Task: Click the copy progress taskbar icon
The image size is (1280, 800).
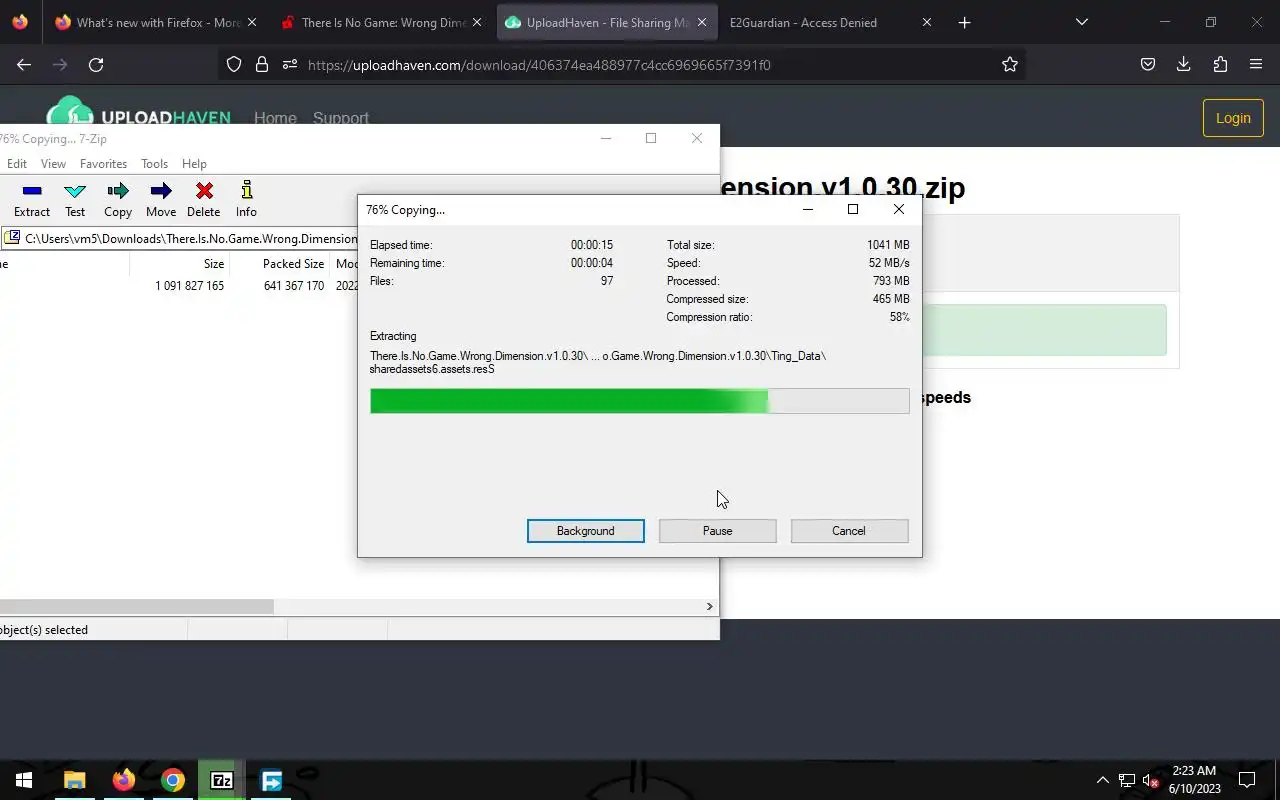Action: [x=271, y=780]
